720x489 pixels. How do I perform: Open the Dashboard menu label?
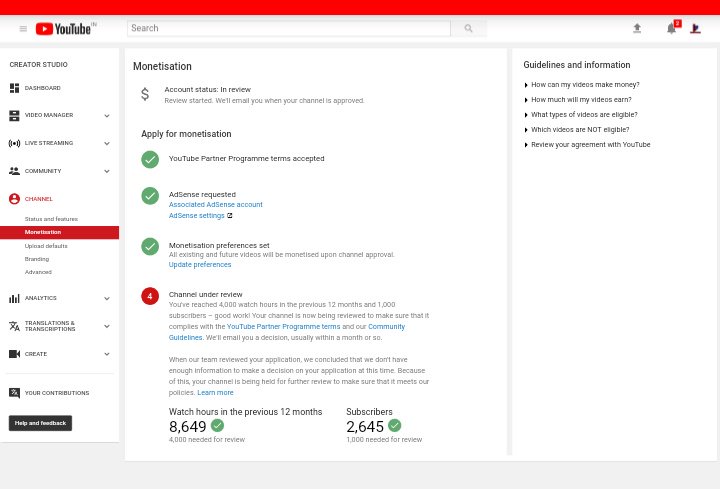[43, 88]
